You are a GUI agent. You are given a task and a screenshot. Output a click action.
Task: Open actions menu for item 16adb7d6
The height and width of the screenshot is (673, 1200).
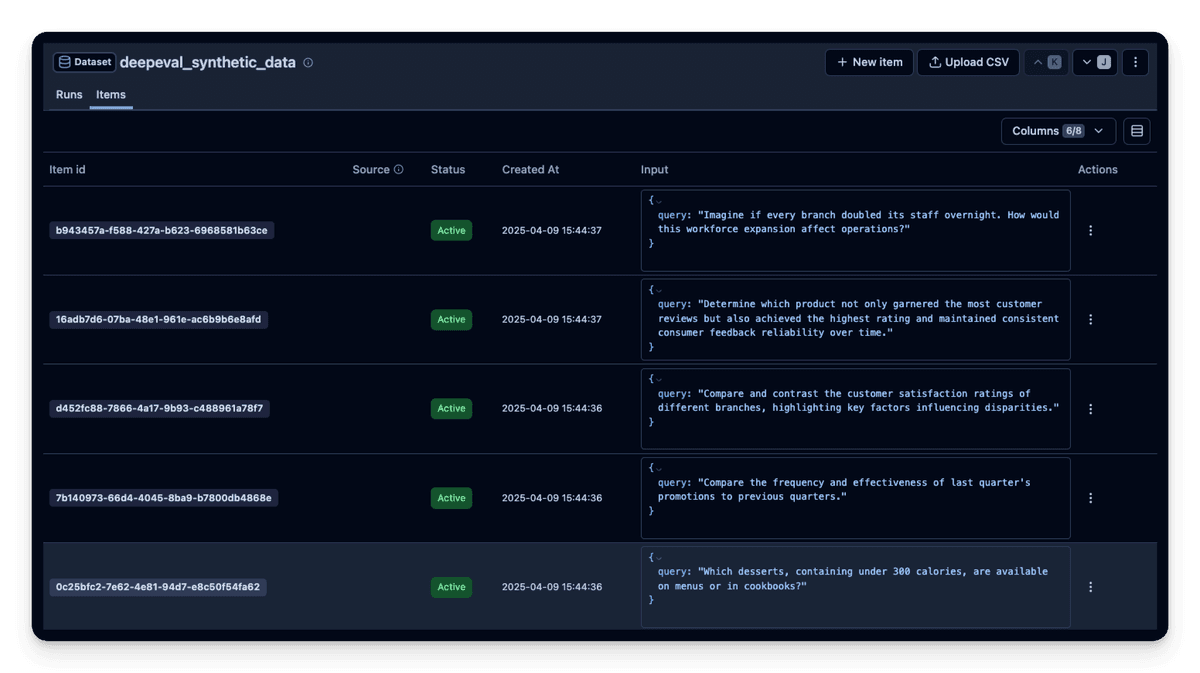coord(1090,320)
